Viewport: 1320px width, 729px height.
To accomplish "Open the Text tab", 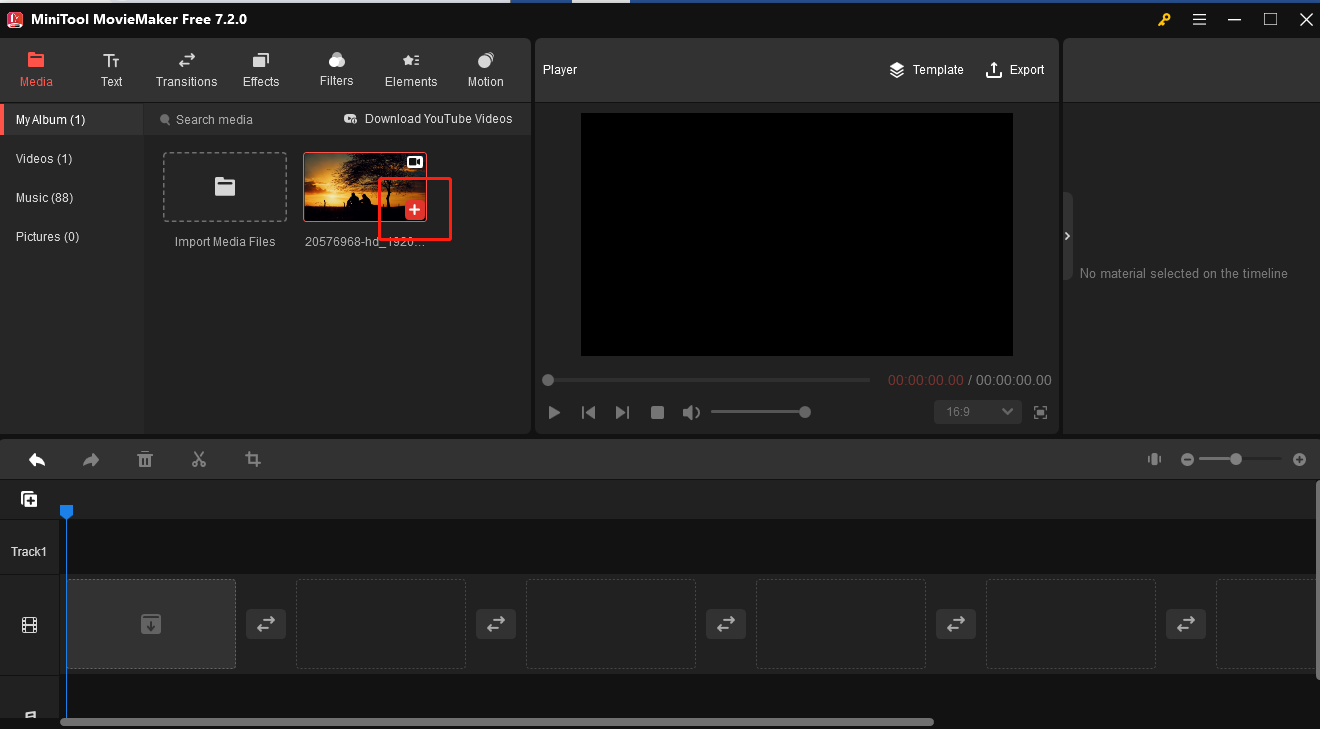I will point(111,70).
